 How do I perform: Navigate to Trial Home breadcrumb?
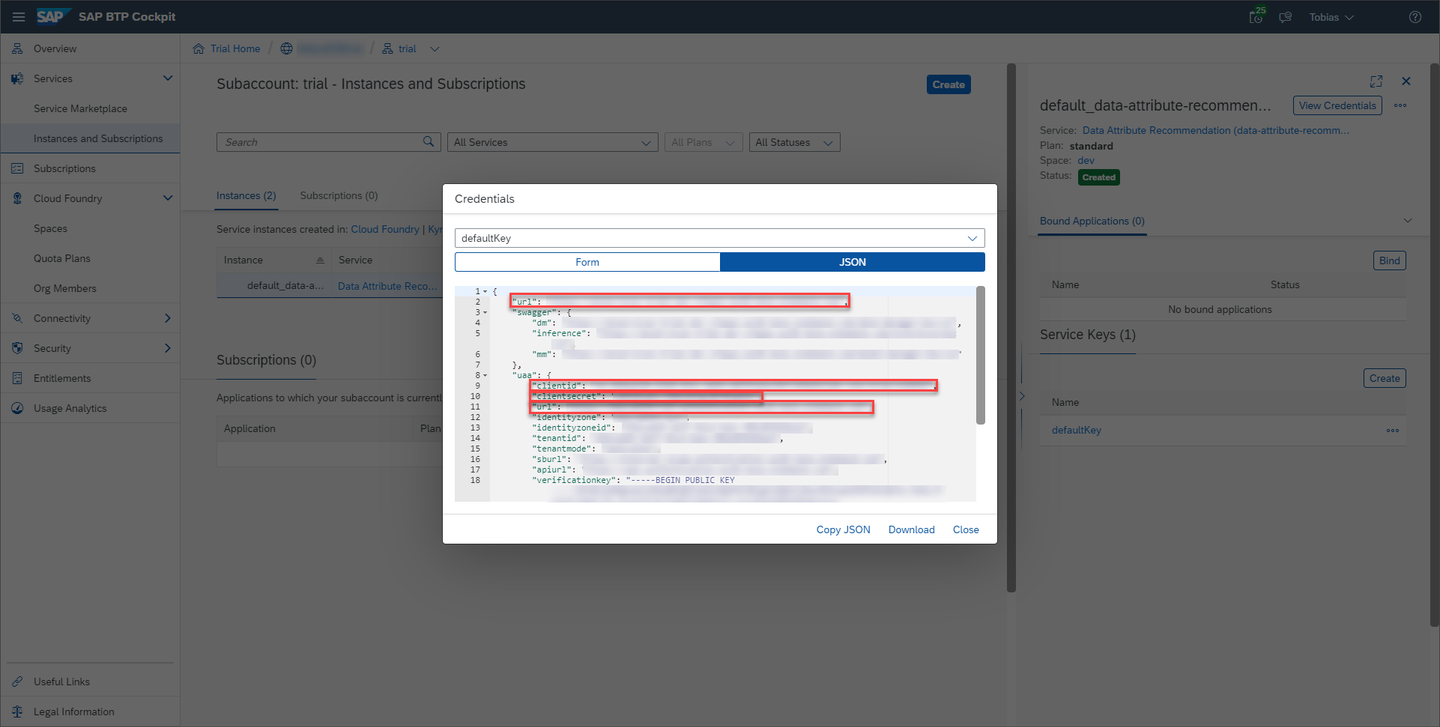click(235, 49)
